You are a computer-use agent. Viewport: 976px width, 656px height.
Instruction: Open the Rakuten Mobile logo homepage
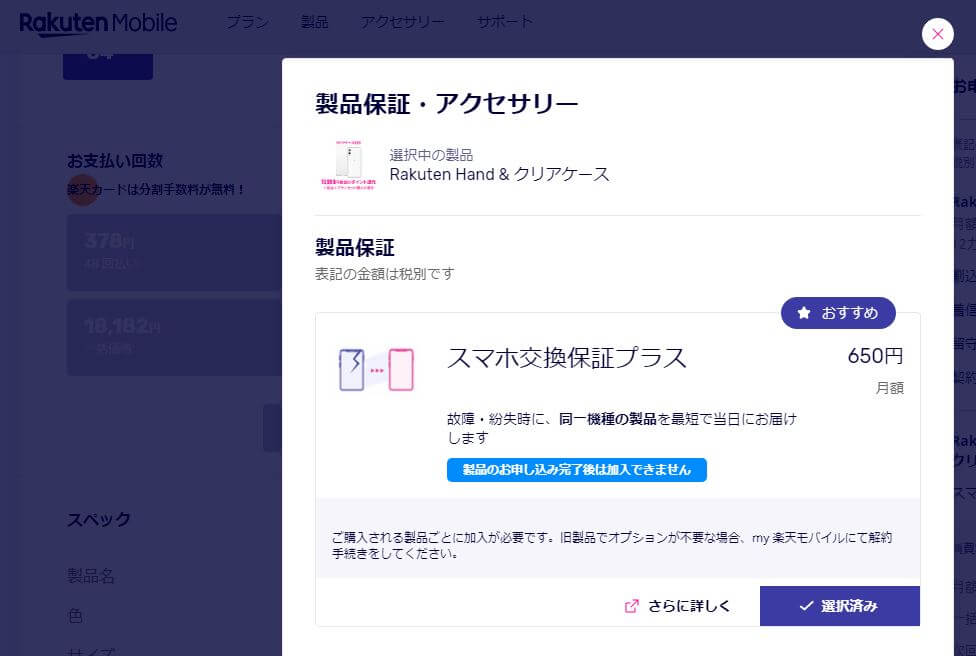pos(98,24)
